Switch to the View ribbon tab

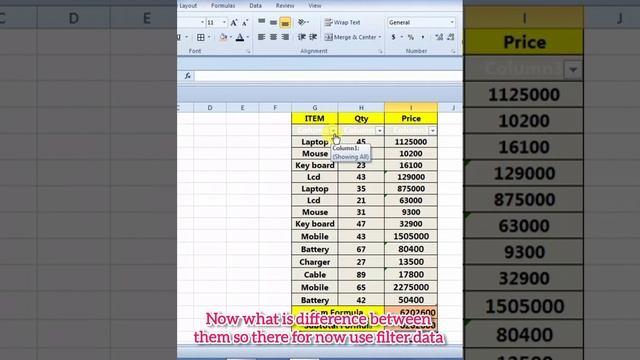pos(315,6)
